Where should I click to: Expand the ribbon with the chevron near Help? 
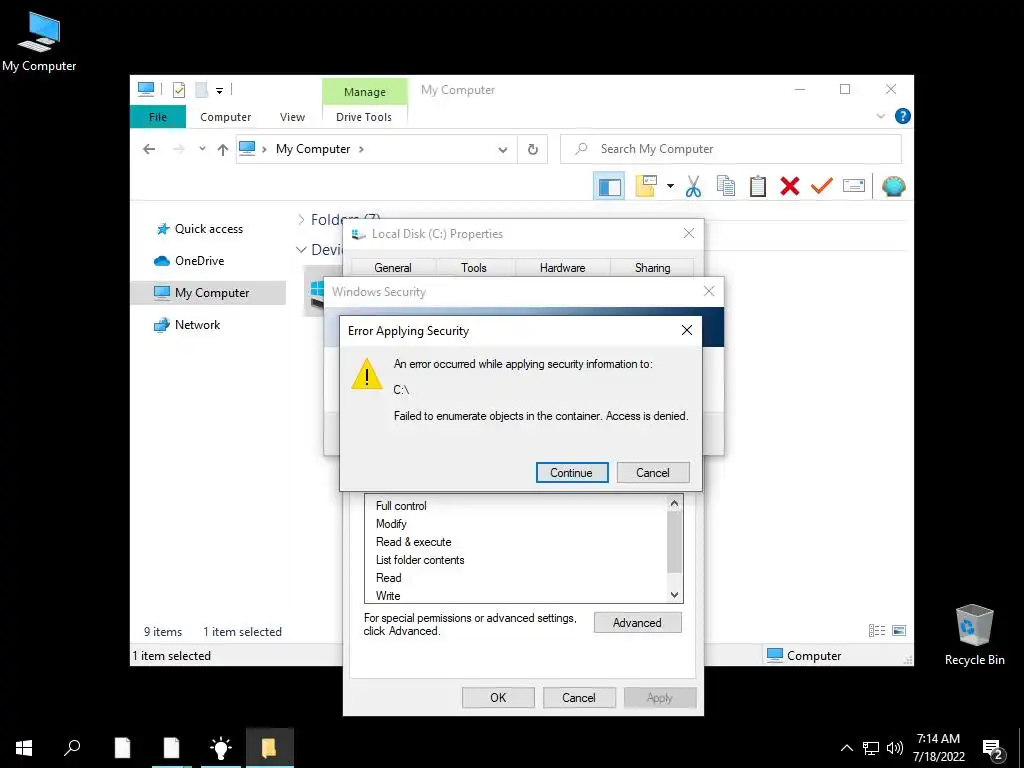tap(880, 116)
